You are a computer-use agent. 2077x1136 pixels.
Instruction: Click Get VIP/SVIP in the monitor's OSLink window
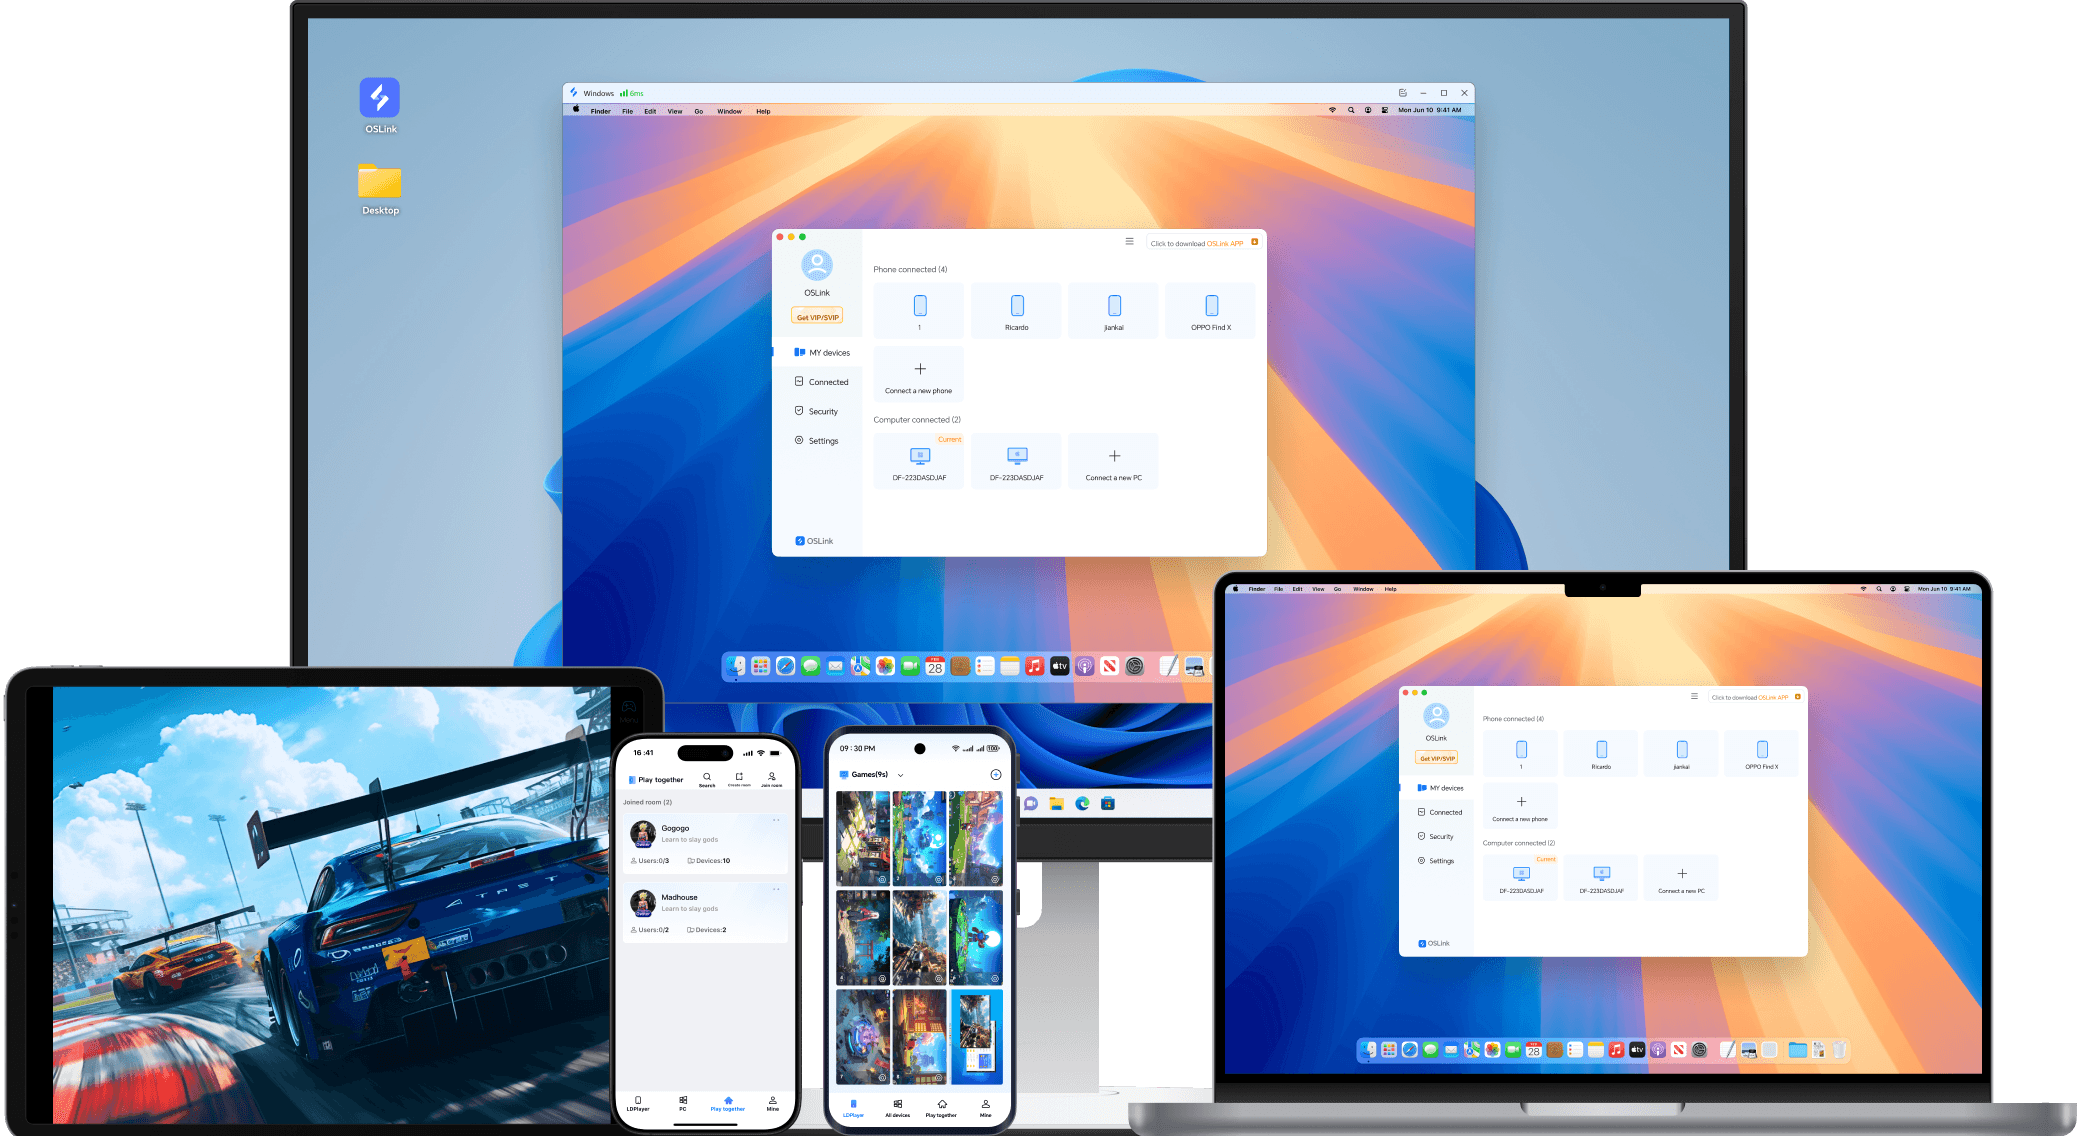point(817,316)
